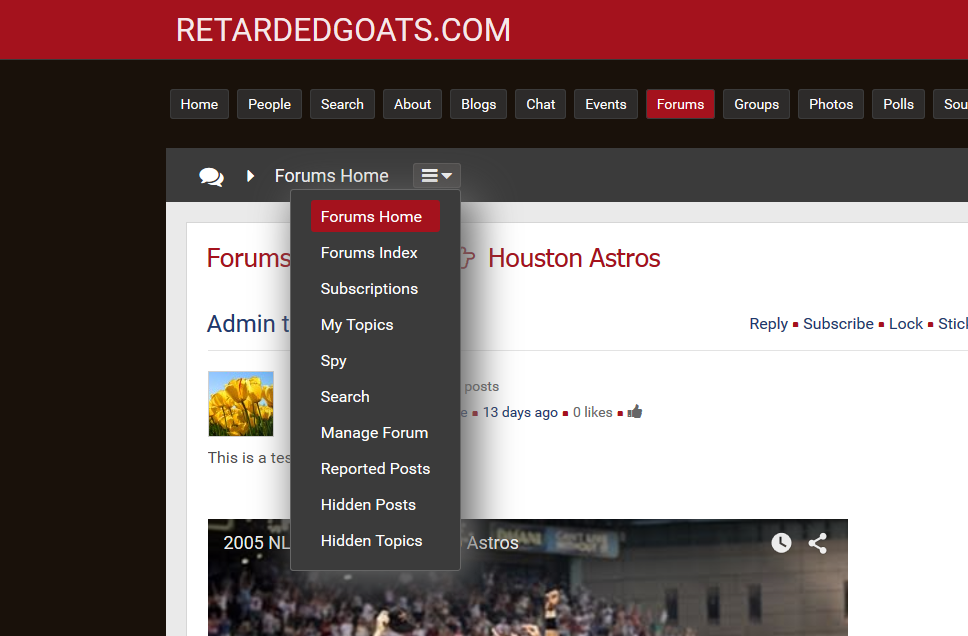
Task: Click the Reply link
Action: (x=768, y=324)
